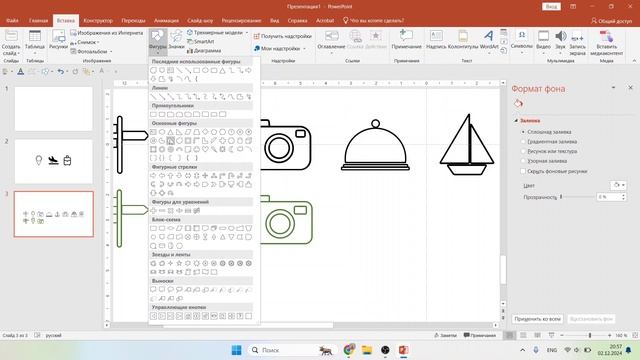The image size is (640, 360).
Task: Click Общий доступ (Share) button
Action: (611, 21)
